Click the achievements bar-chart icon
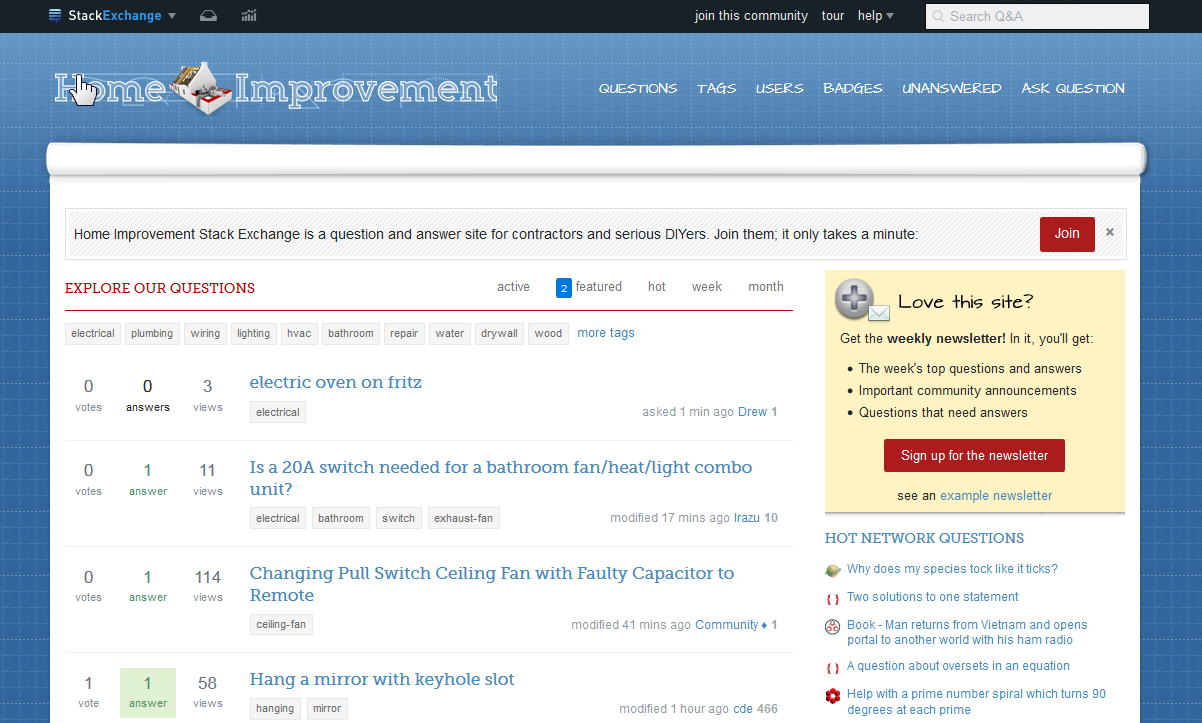 coord(249,15)
